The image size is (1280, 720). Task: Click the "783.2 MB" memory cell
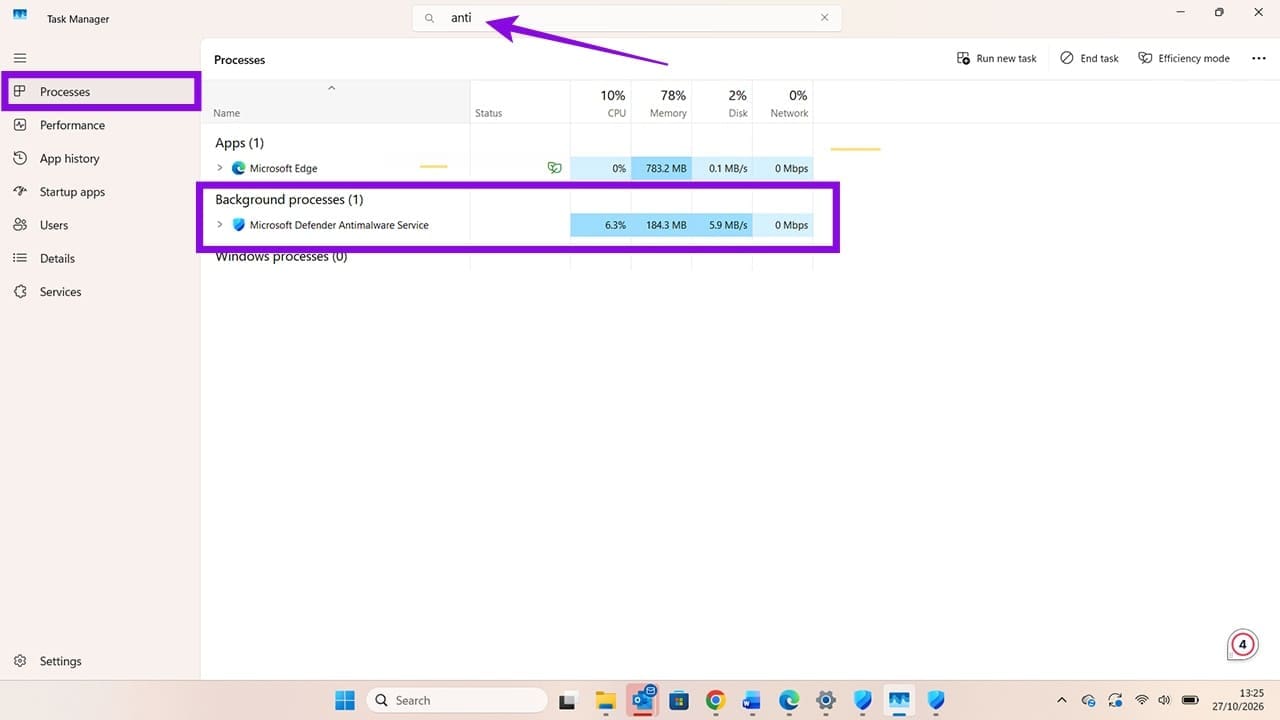click(x=662, y=168)
